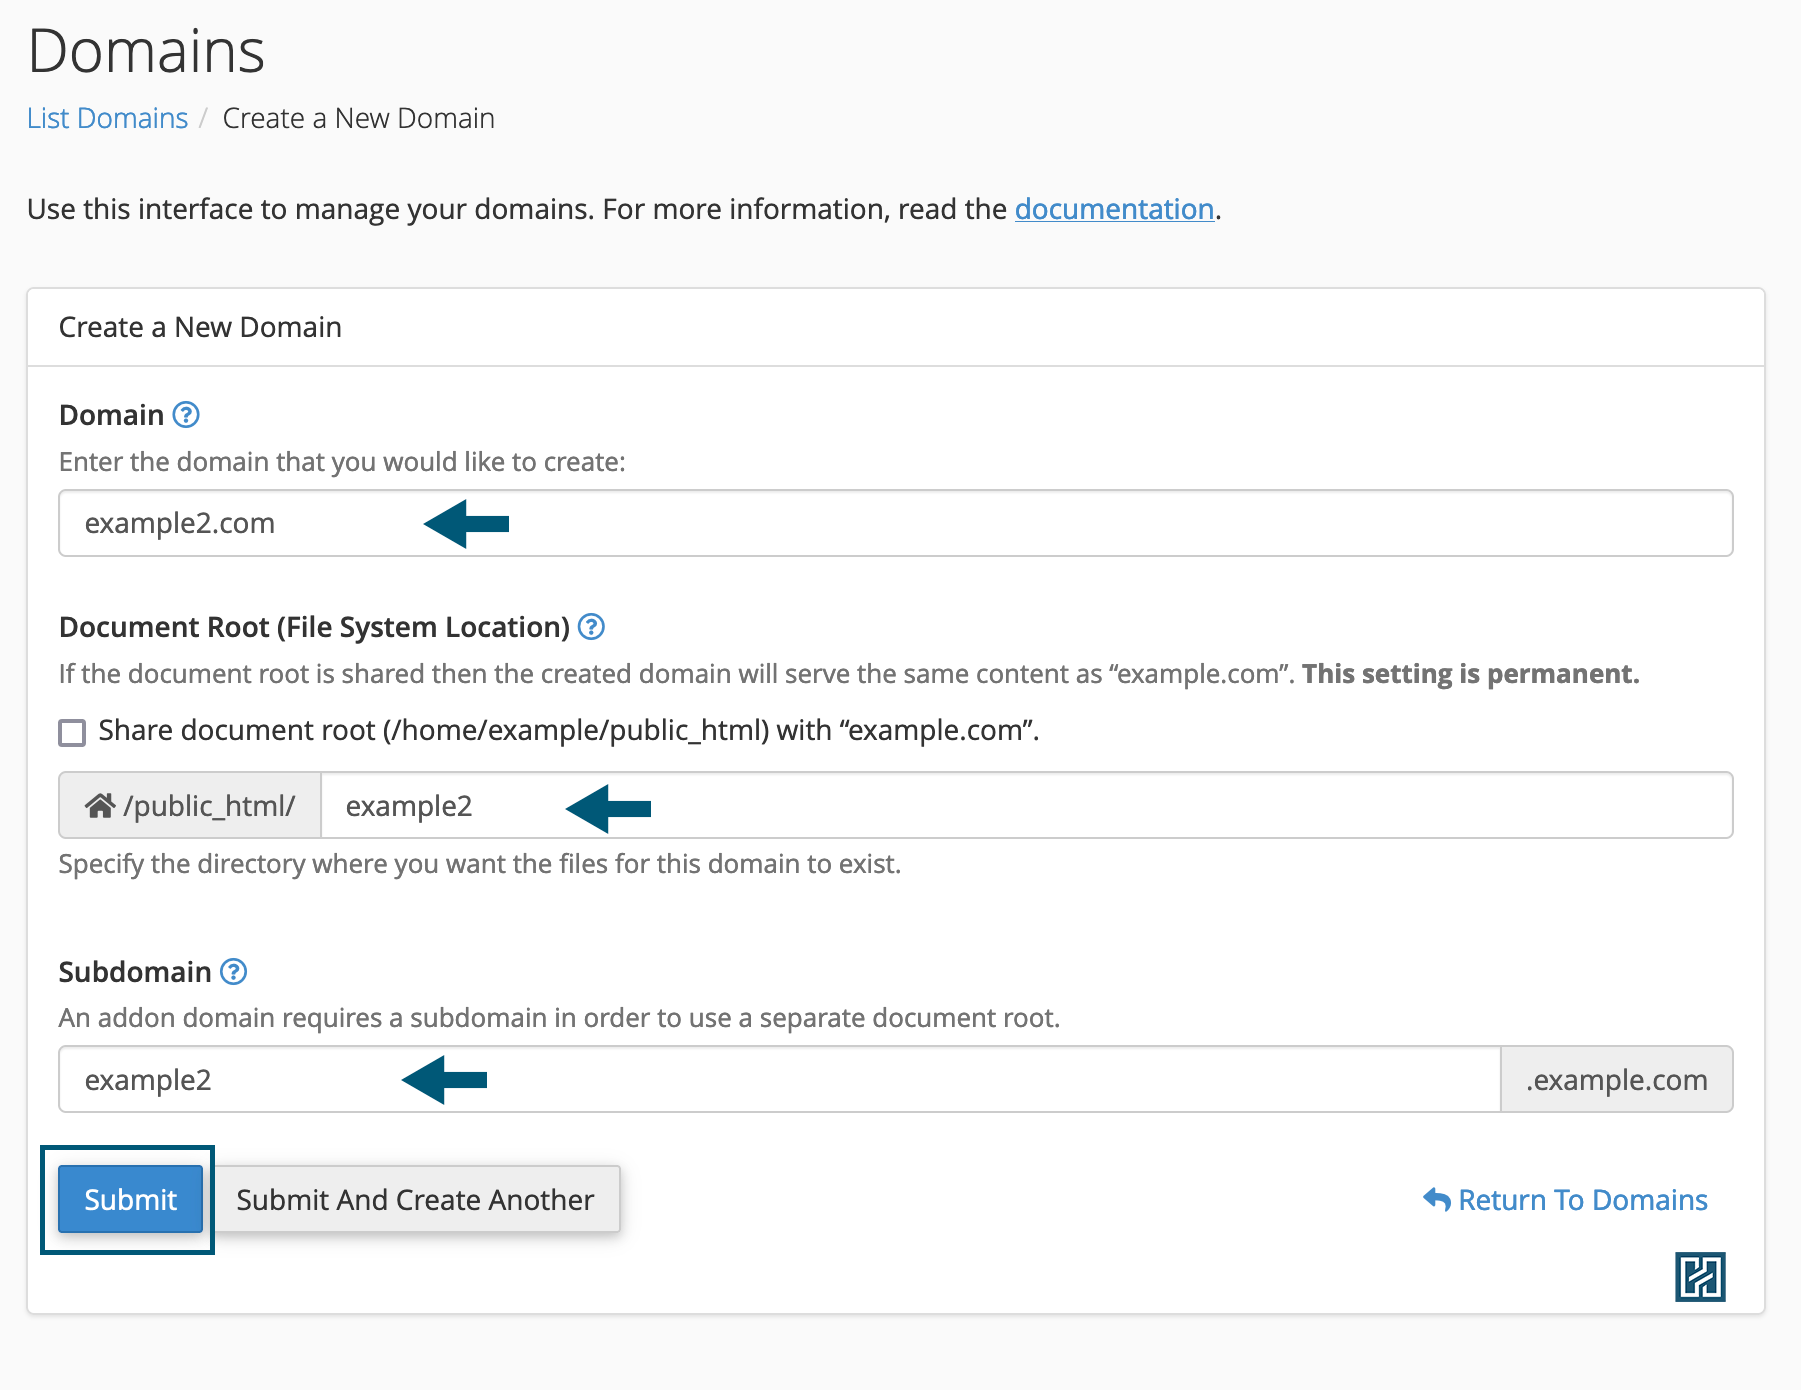
Task: Click the arrow inside the Subdomain field
Action: pyautogui.click(x=444, y=1080)
